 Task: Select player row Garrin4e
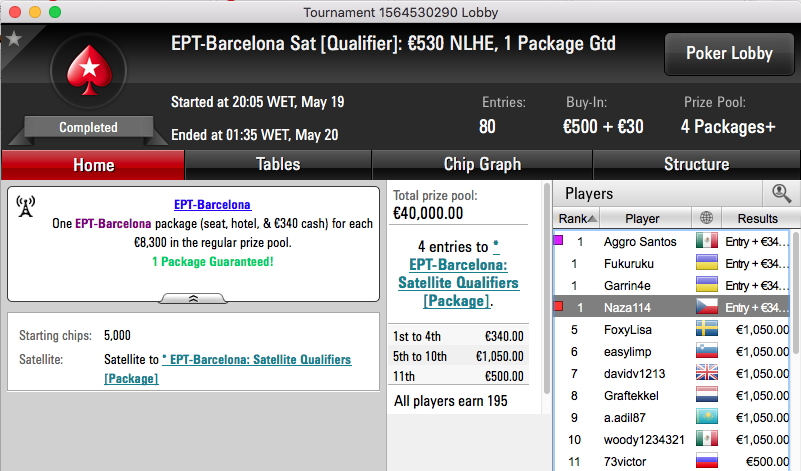672,285
